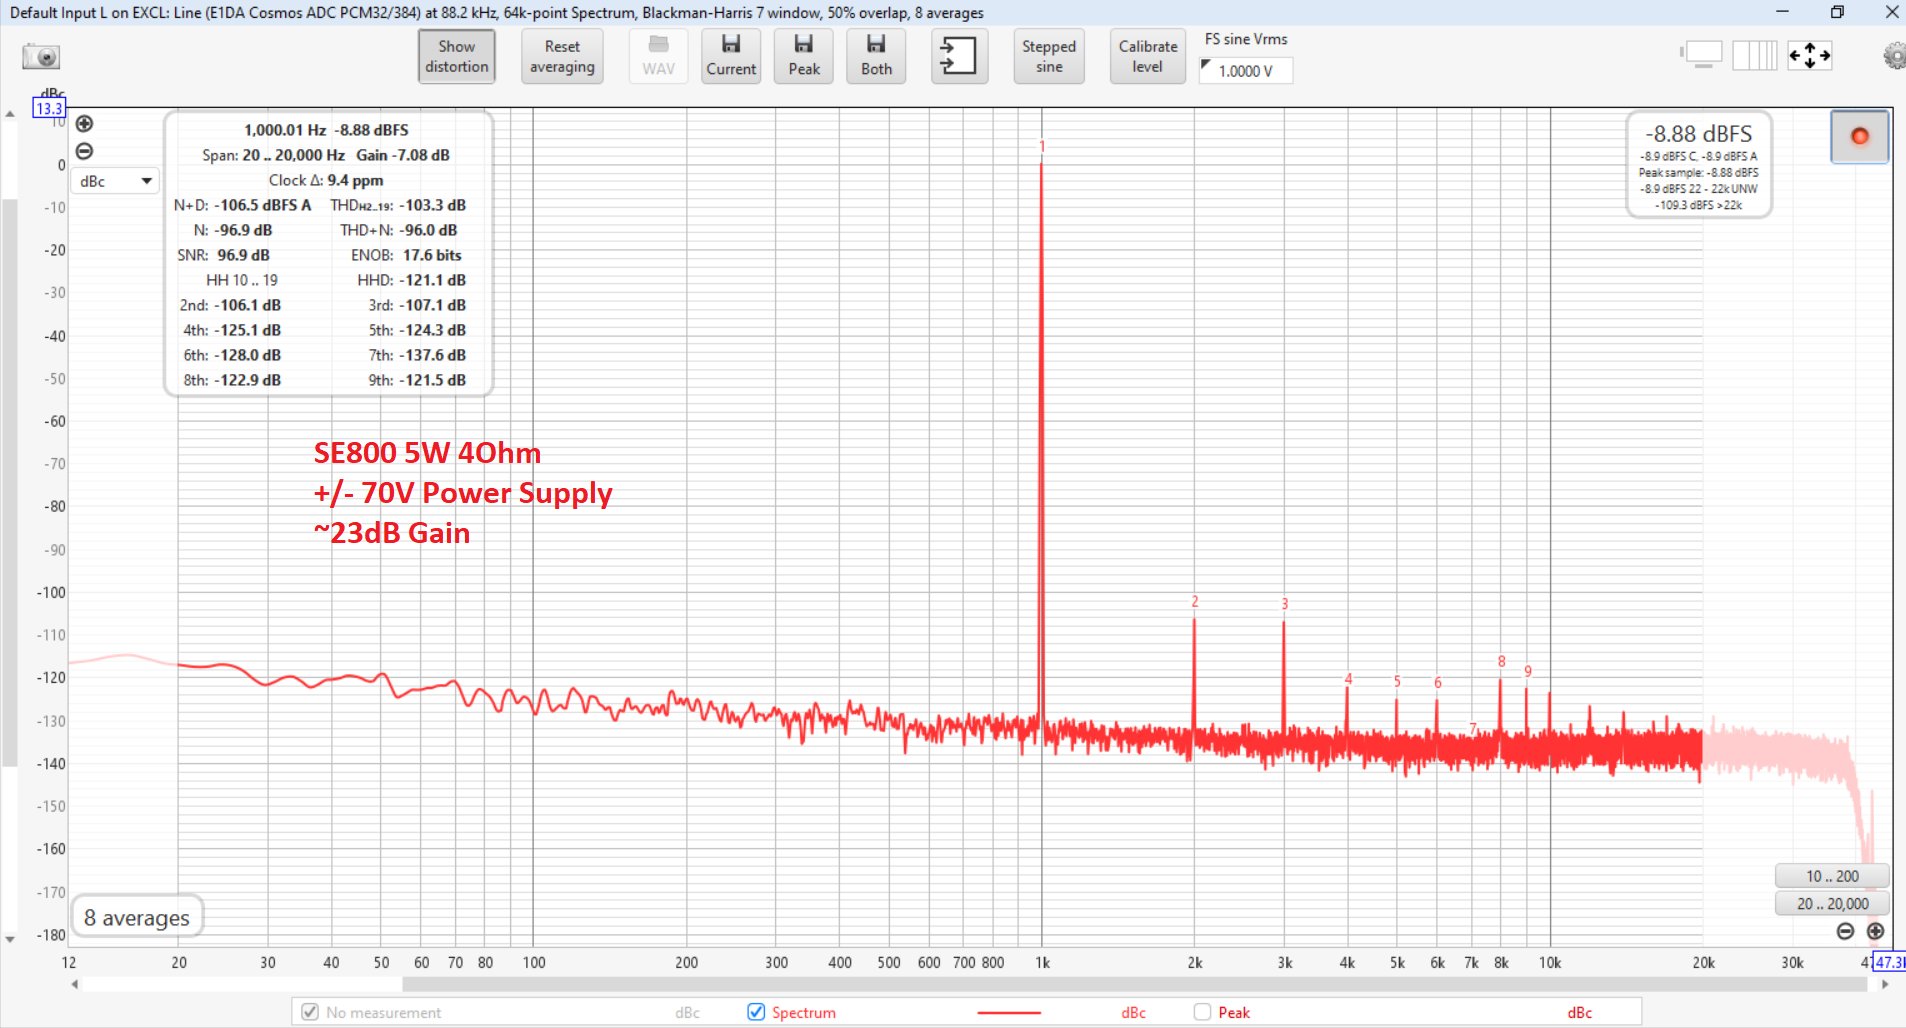
Task: Restore down the window
Action: (x=1837, y=12)
